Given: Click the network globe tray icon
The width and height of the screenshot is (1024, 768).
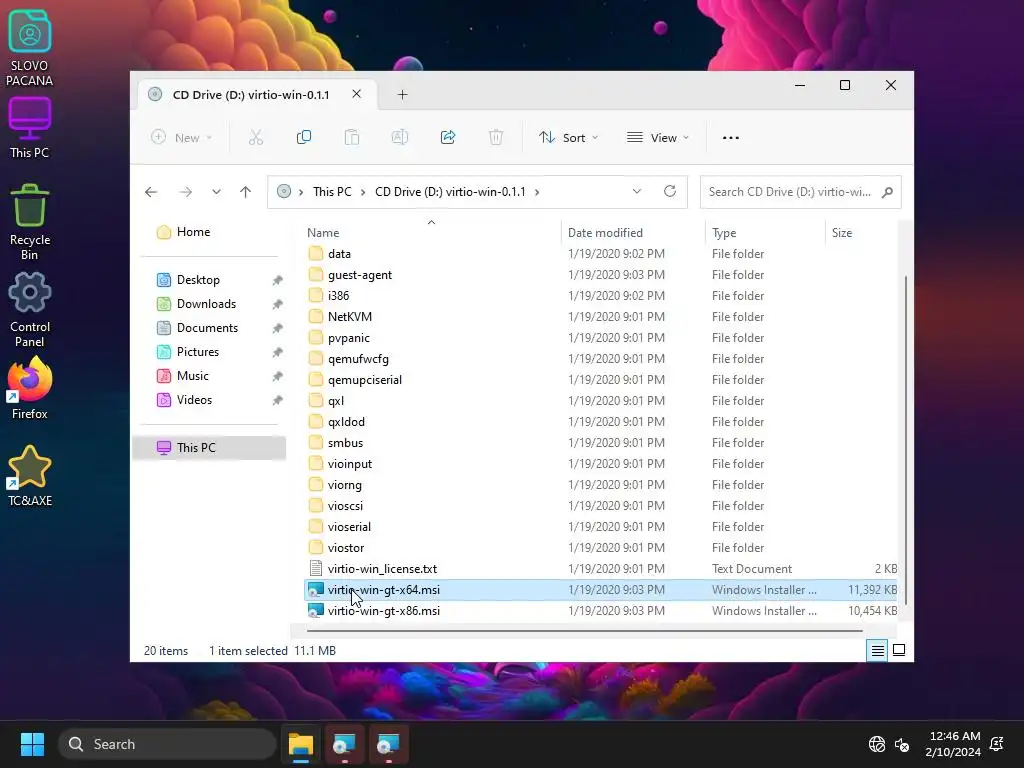Looking at the screenshot, I should [x=876, y=744].
